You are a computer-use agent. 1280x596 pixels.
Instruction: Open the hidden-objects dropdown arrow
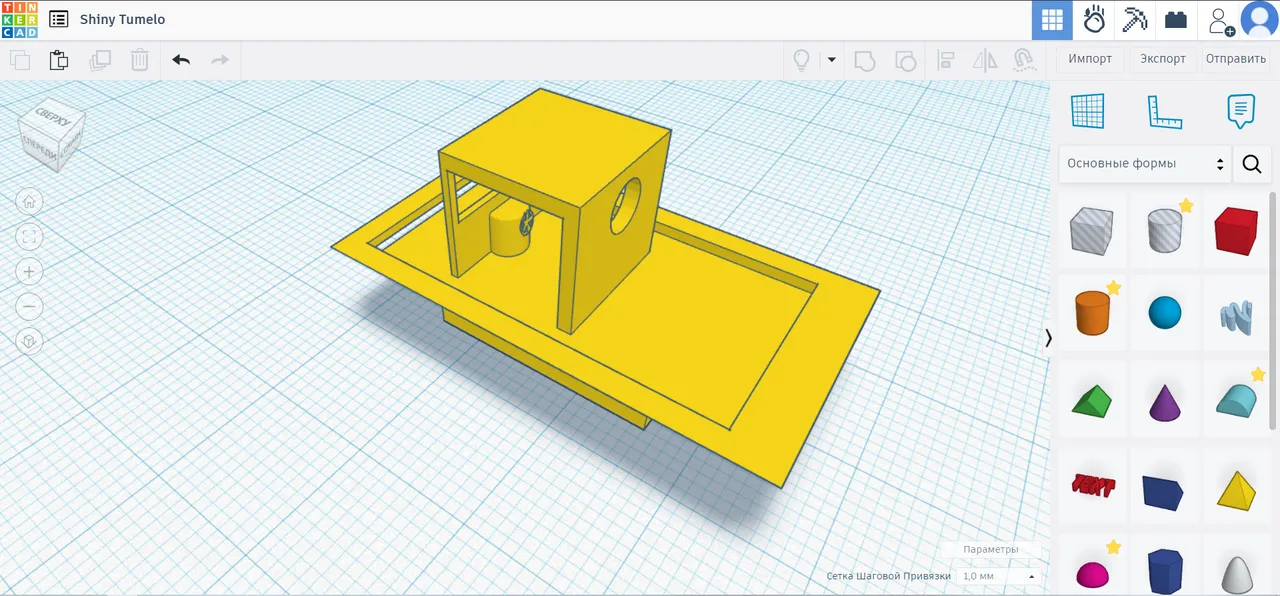tap(831, 59)
